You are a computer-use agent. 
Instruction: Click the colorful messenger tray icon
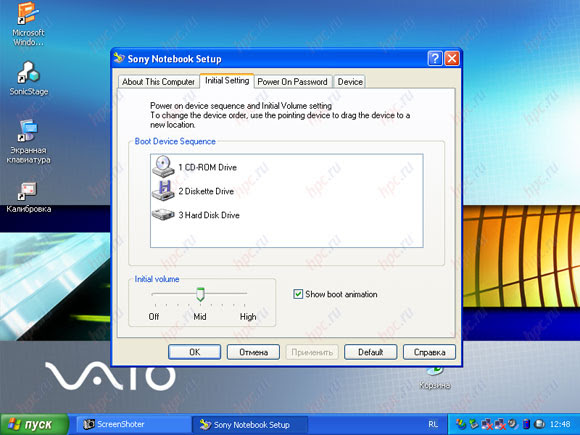pos(461,424)
